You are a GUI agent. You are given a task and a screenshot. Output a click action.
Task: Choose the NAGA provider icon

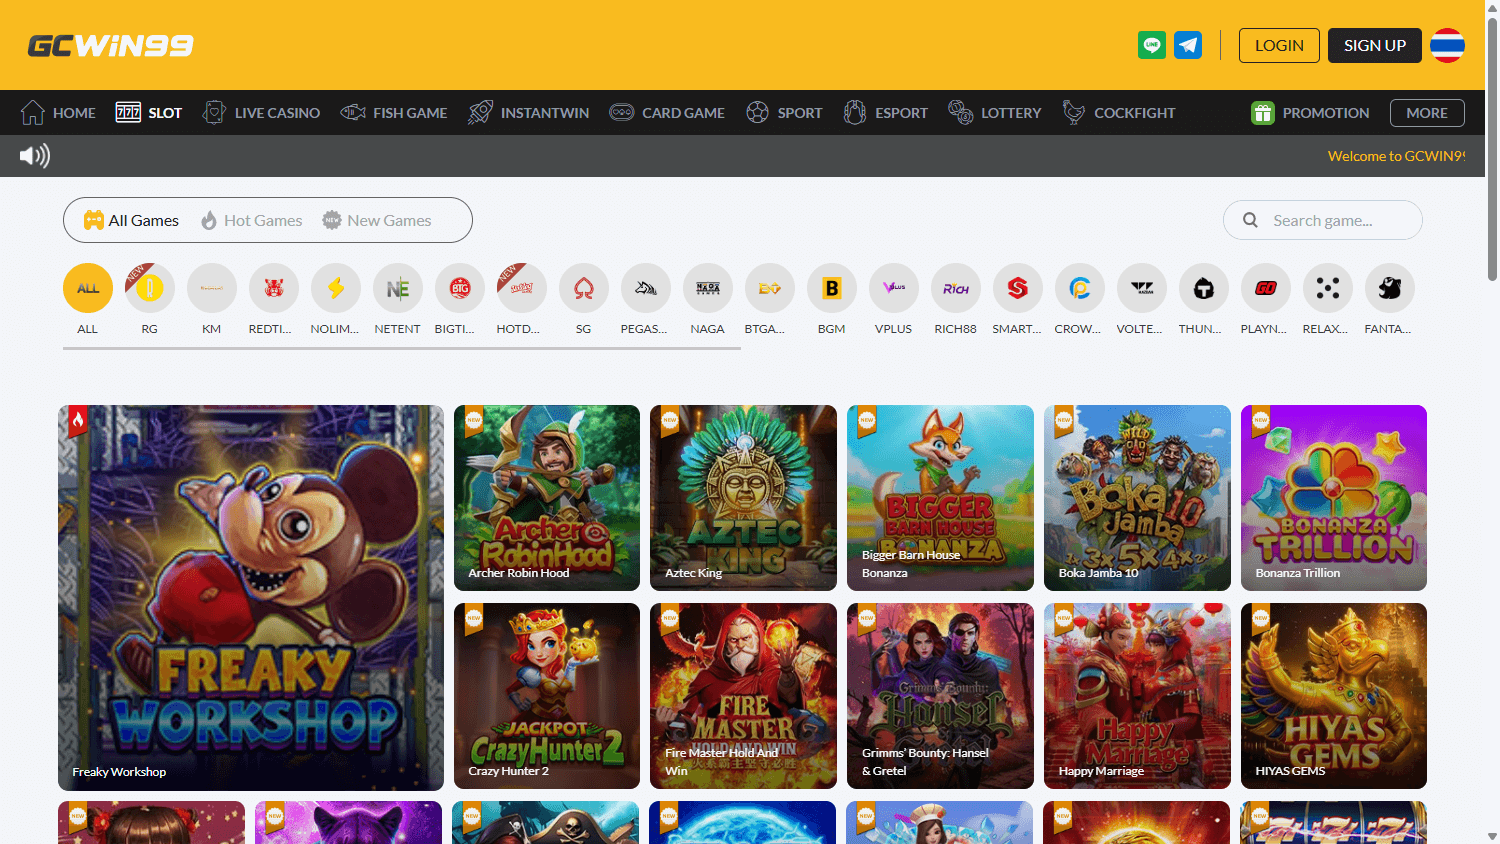[x=707, y=288]
